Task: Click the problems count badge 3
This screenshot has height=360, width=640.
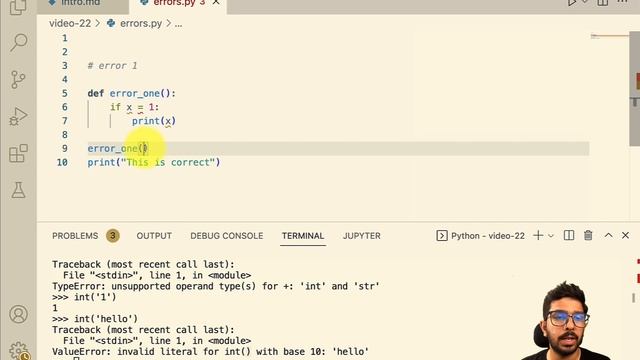Action: pos(113,236)
